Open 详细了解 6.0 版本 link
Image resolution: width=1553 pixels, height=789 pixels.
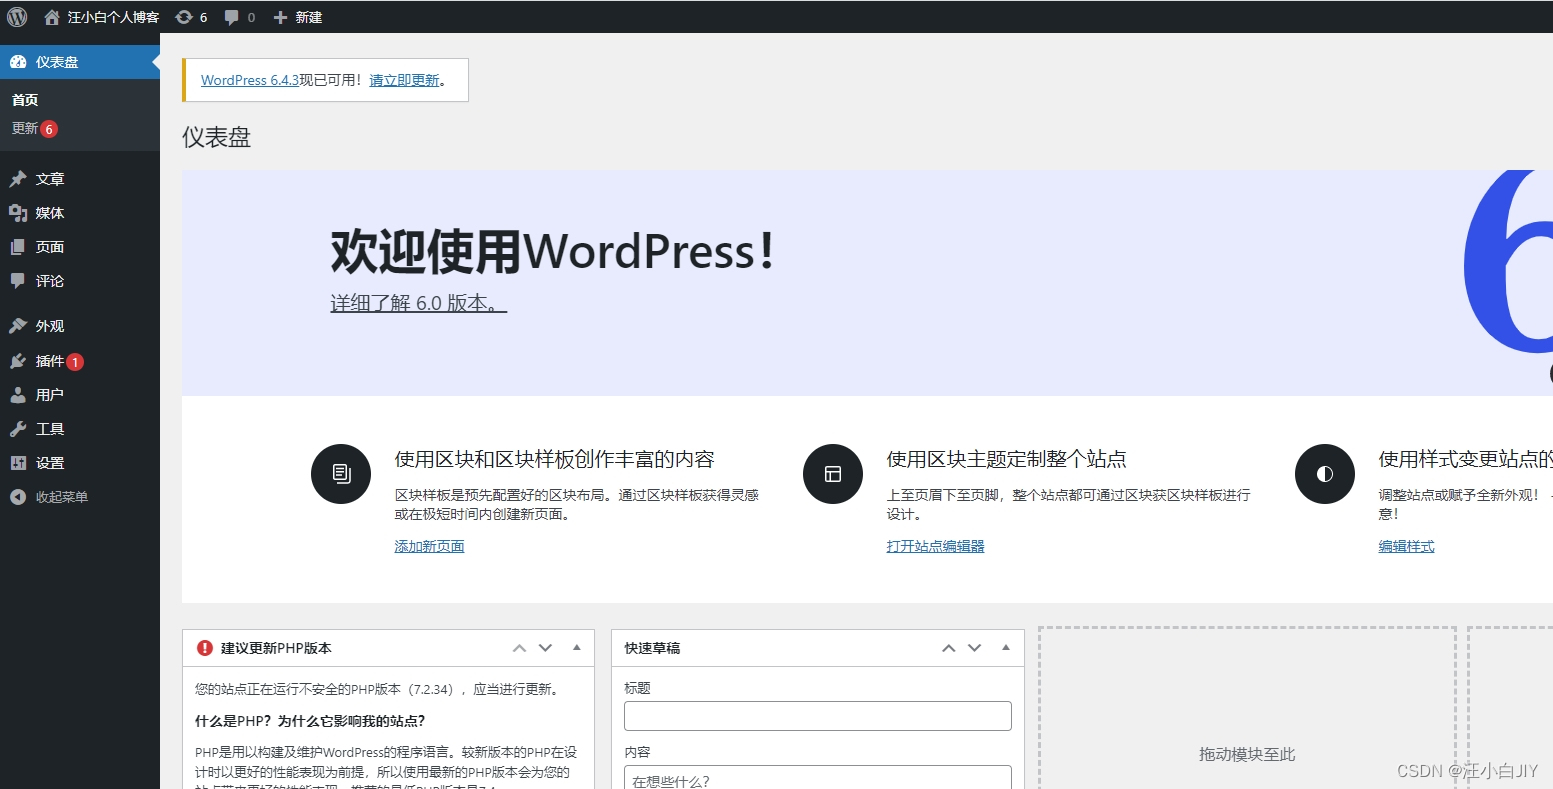419,303
